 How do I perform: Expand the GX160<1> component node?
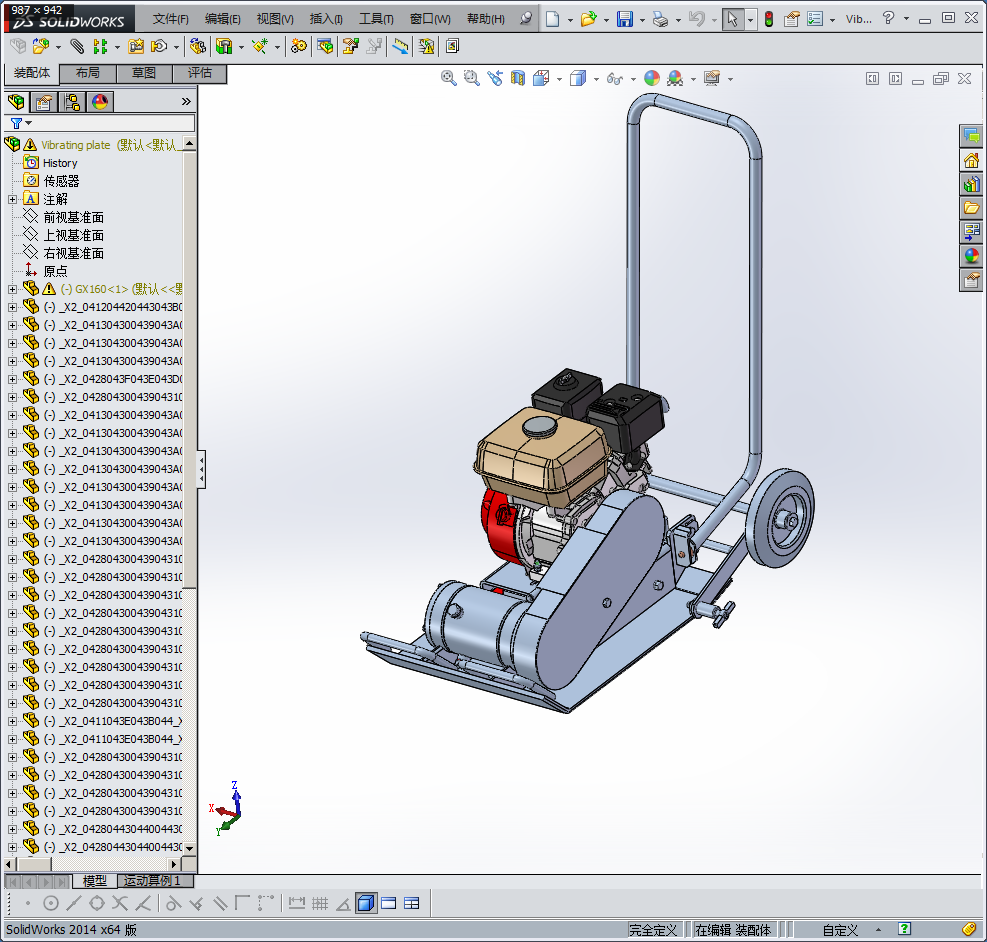point(12,289)
